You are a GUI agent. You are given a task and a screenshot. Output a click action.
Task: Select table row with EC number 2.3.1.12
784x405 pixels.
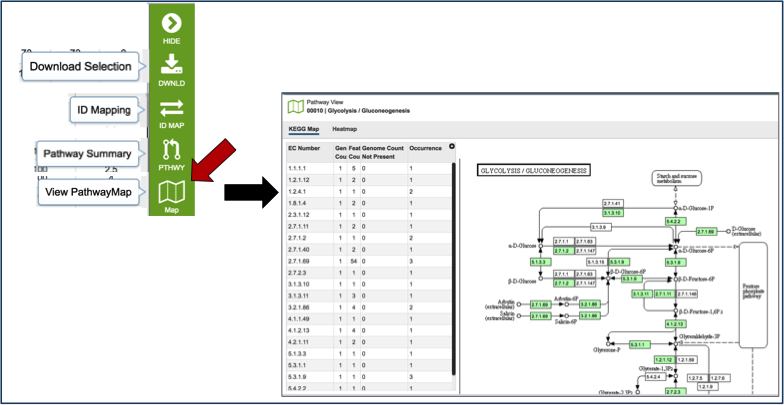tap(368, 215)
